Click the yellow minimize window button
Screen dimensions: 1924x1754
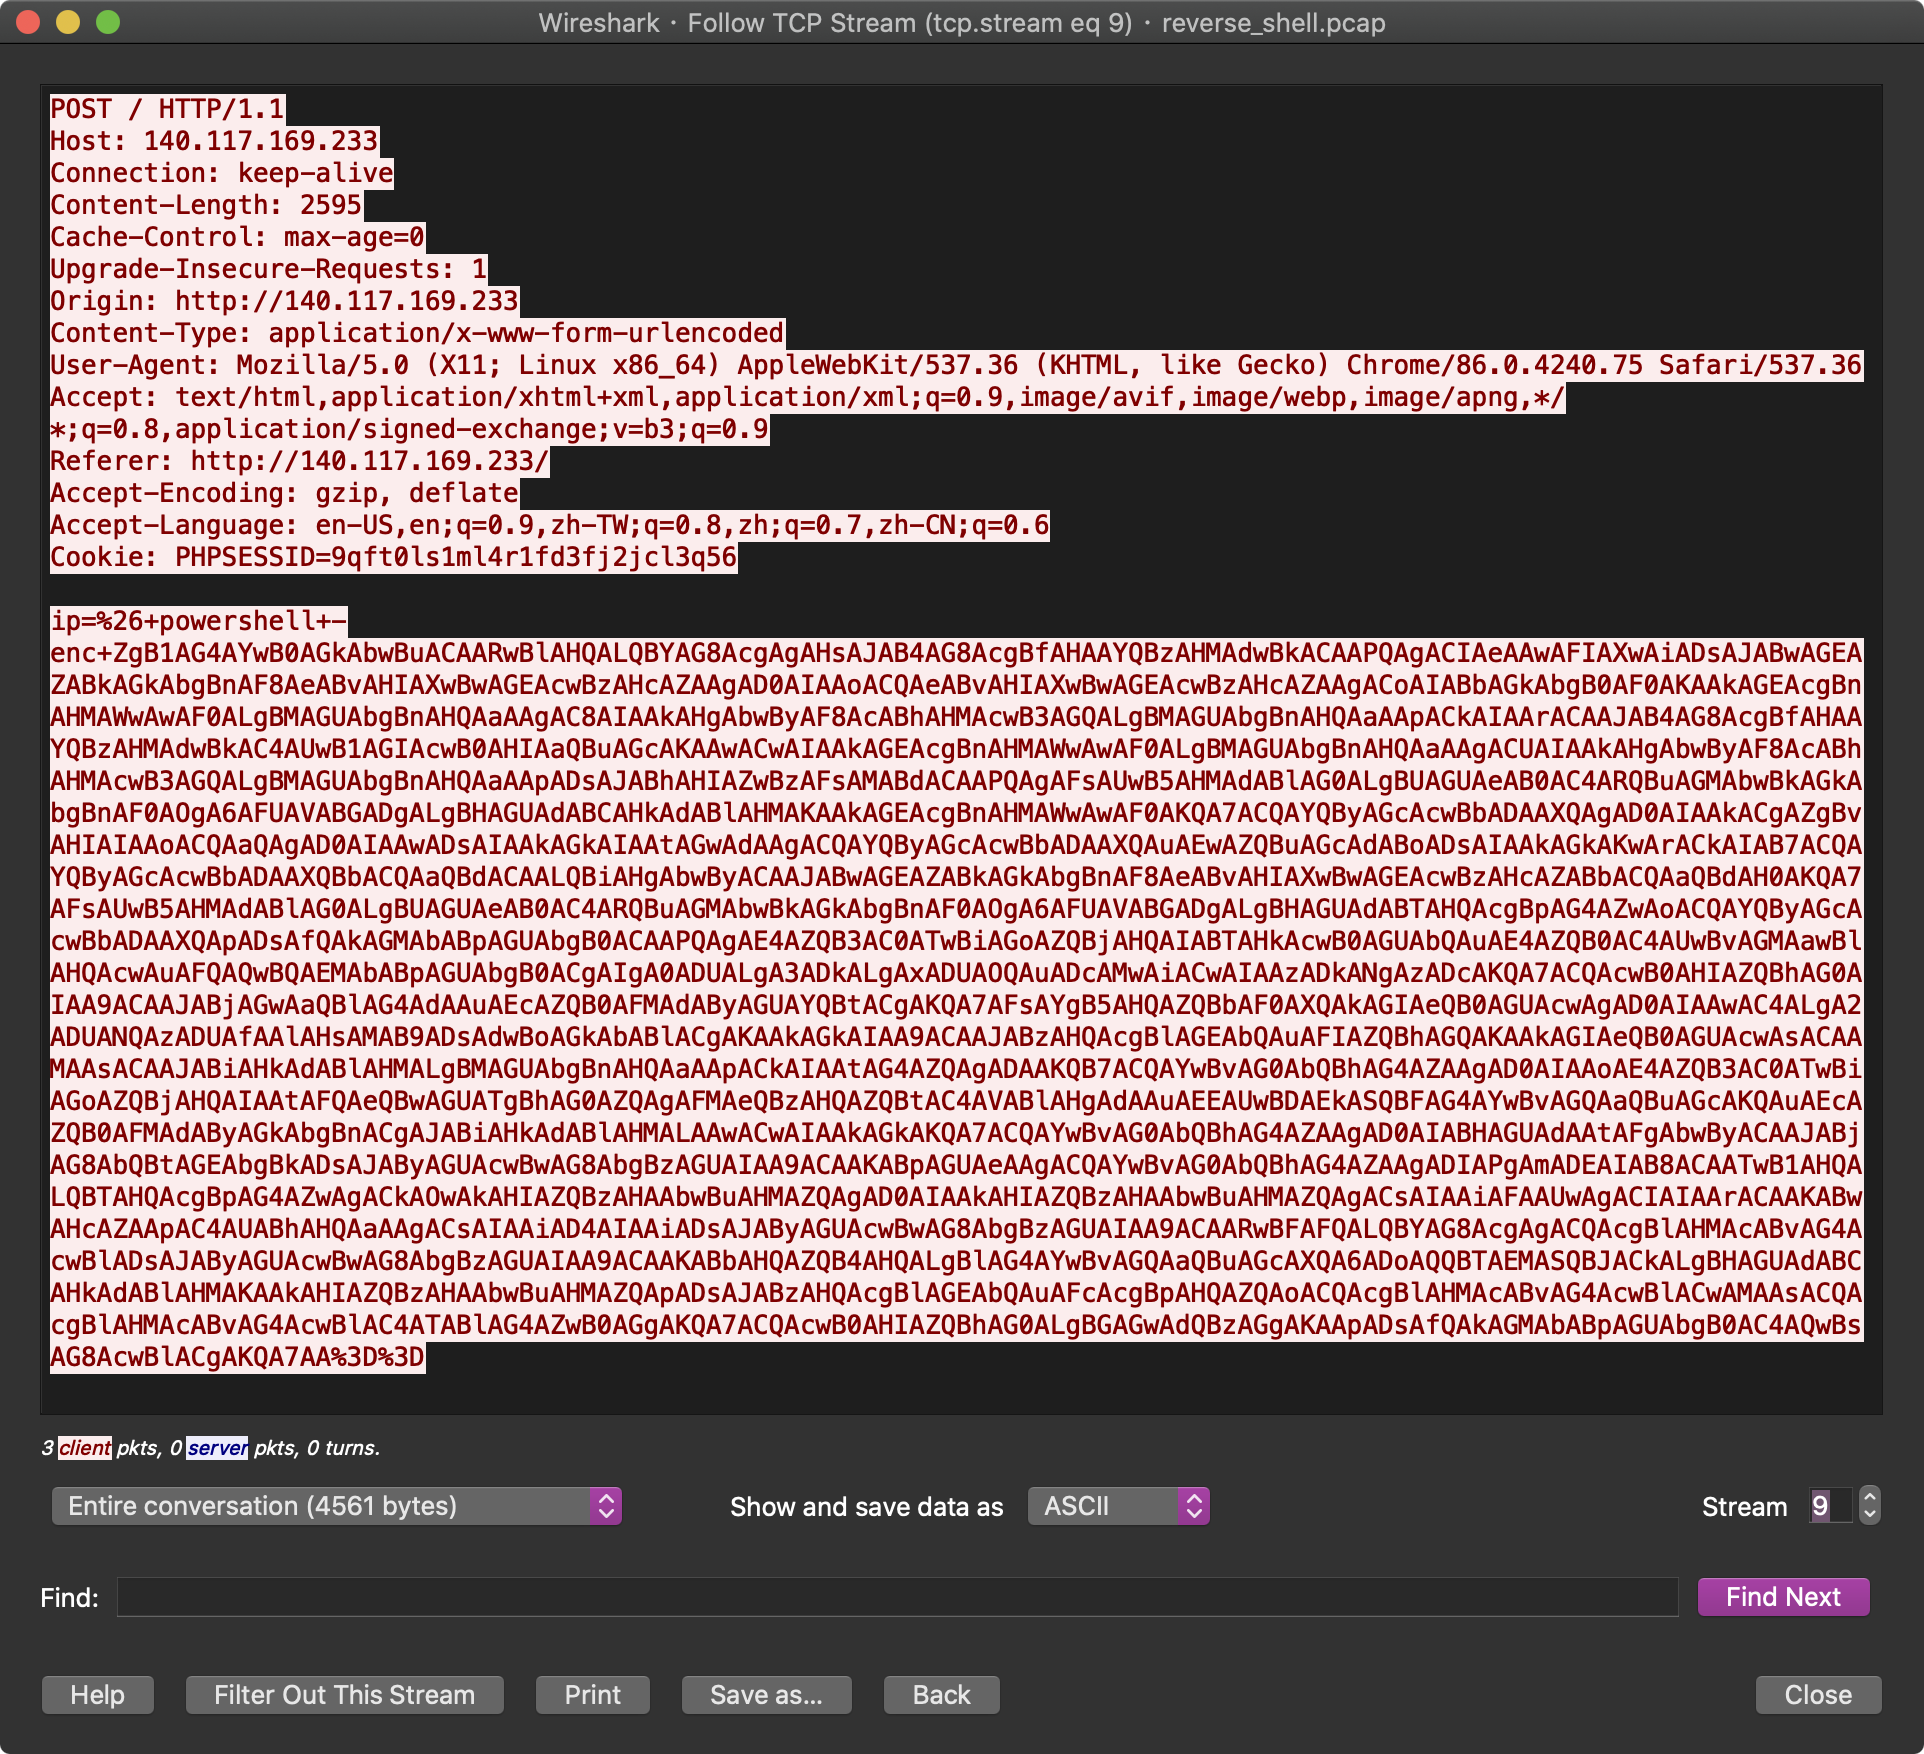tap(68, 22)
